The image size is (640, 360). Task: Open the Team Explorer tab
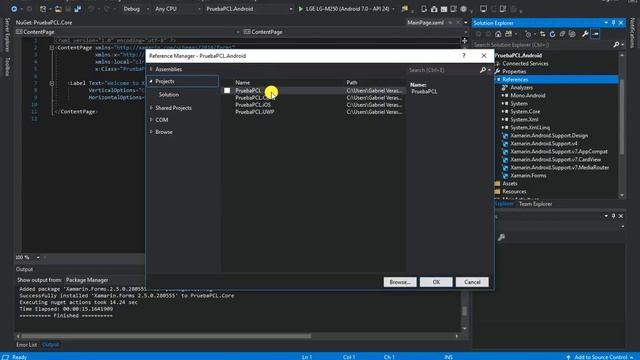(x=536, y=204)
